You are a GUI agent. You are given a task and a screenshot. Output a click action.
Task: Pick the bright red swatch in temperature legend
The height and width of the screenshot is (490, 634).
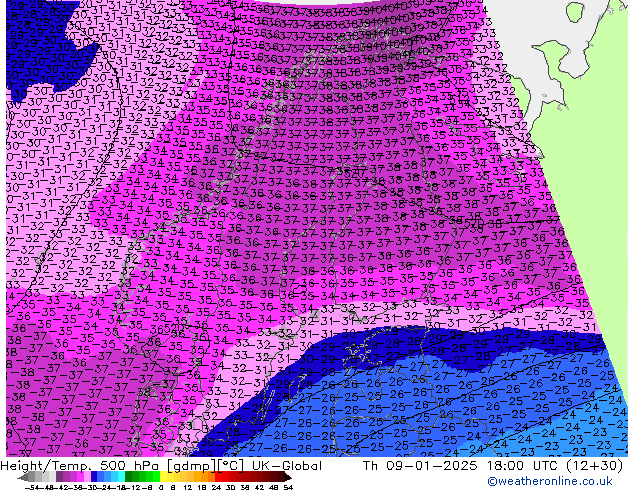coord(218,477)
